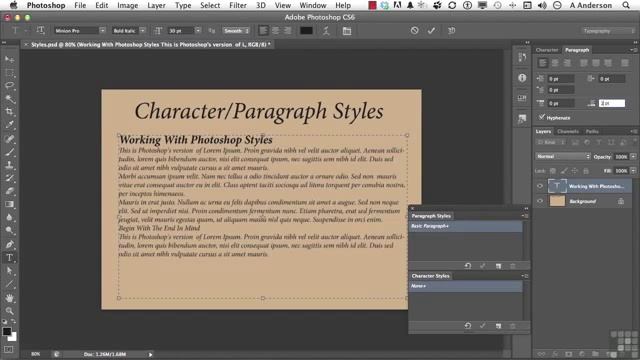
Task: Select the Zoom tool
Action: click(9, 311)
